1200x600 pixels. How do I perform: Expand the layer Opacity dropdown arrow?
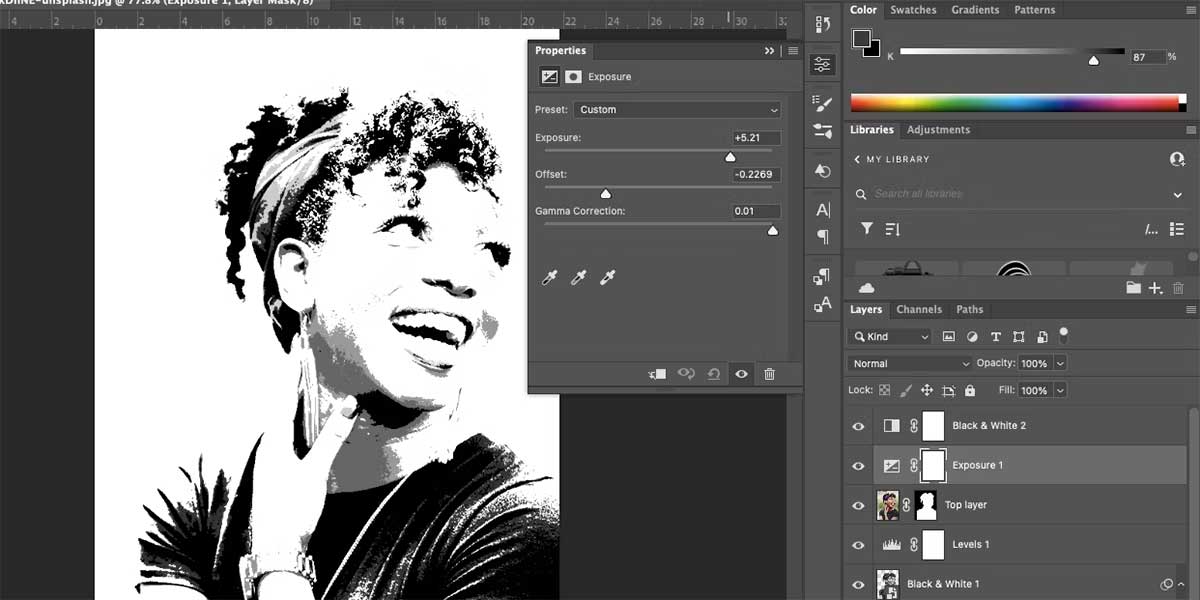coord(1060,363)
